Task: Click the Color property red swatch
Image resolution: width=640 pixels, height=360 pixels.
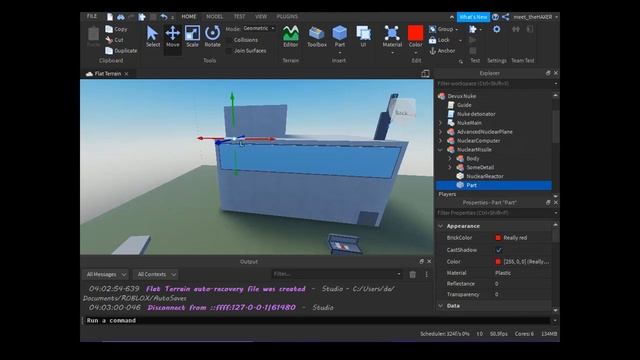Action: pos(498,262)
